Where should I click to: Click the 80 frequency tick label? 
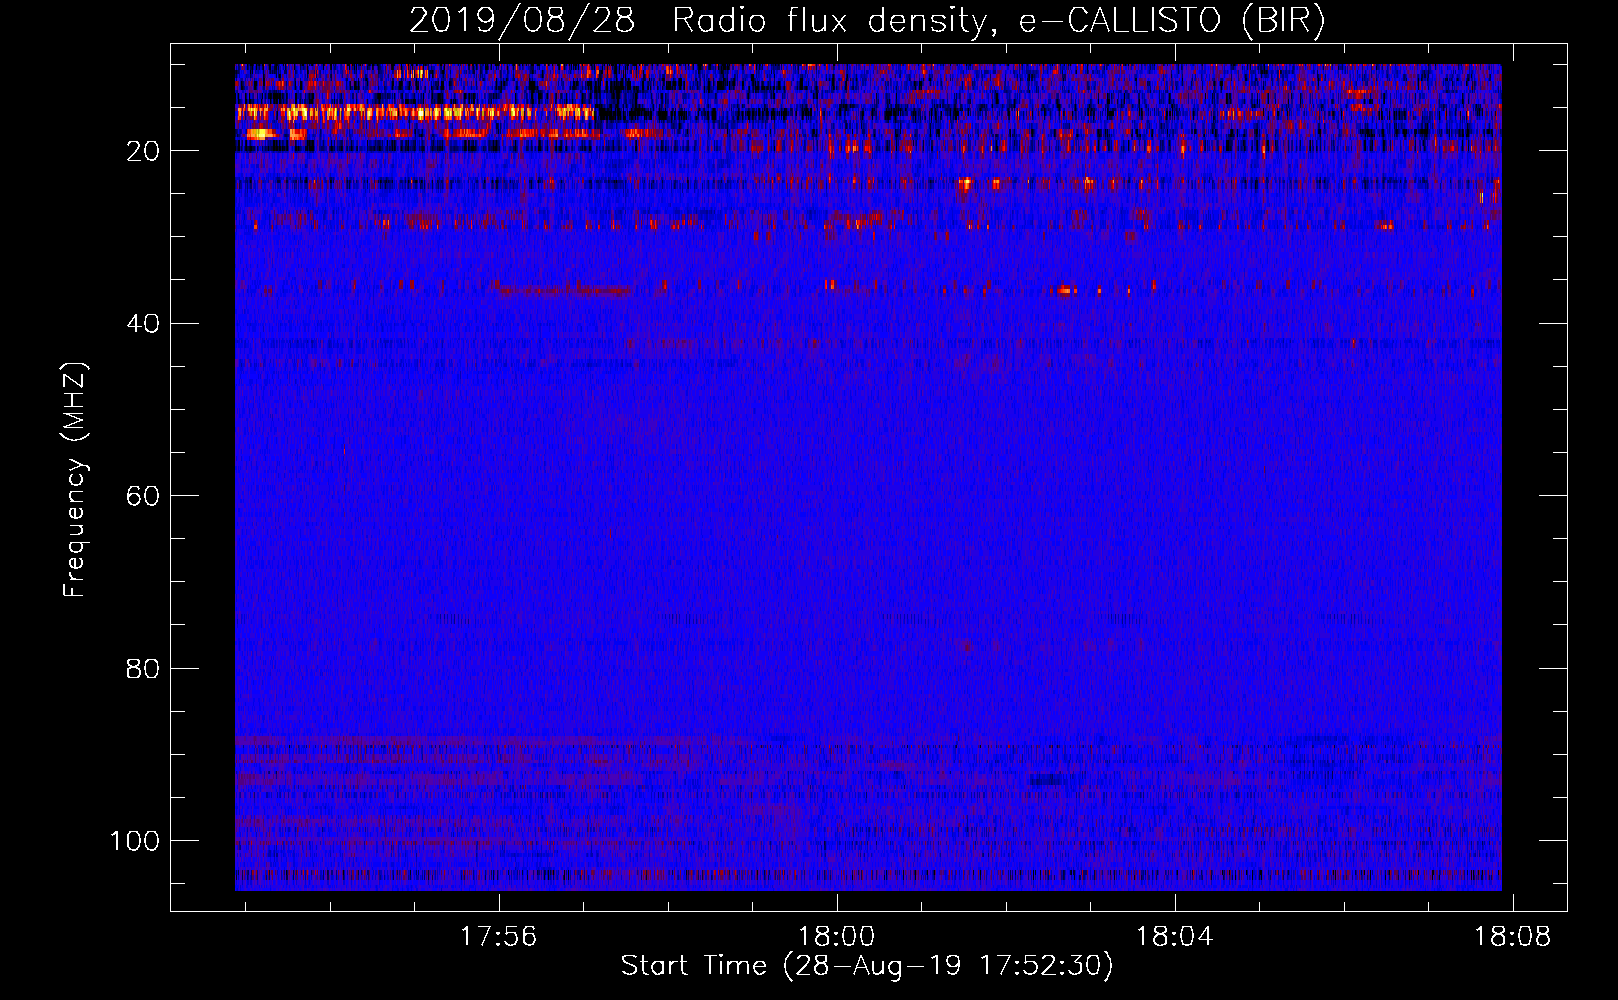click(142, 668)
